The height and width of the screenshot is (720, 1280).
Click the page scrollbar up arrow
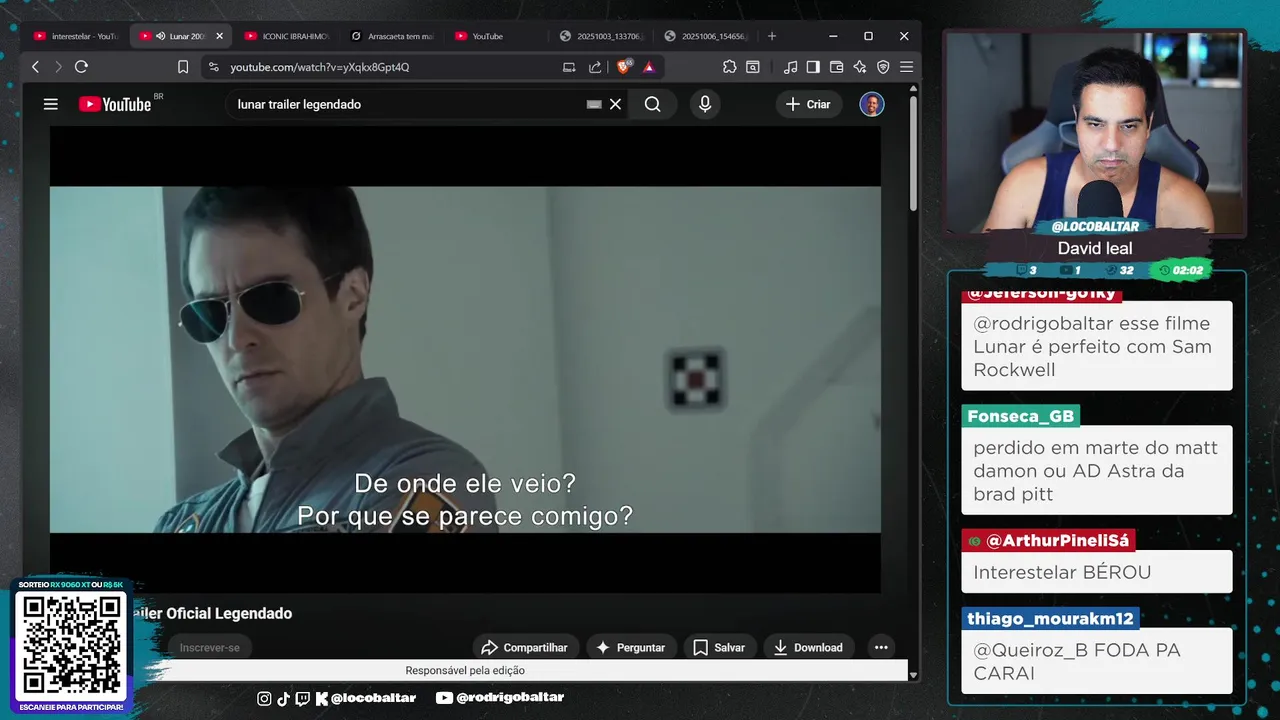[913, 88]
